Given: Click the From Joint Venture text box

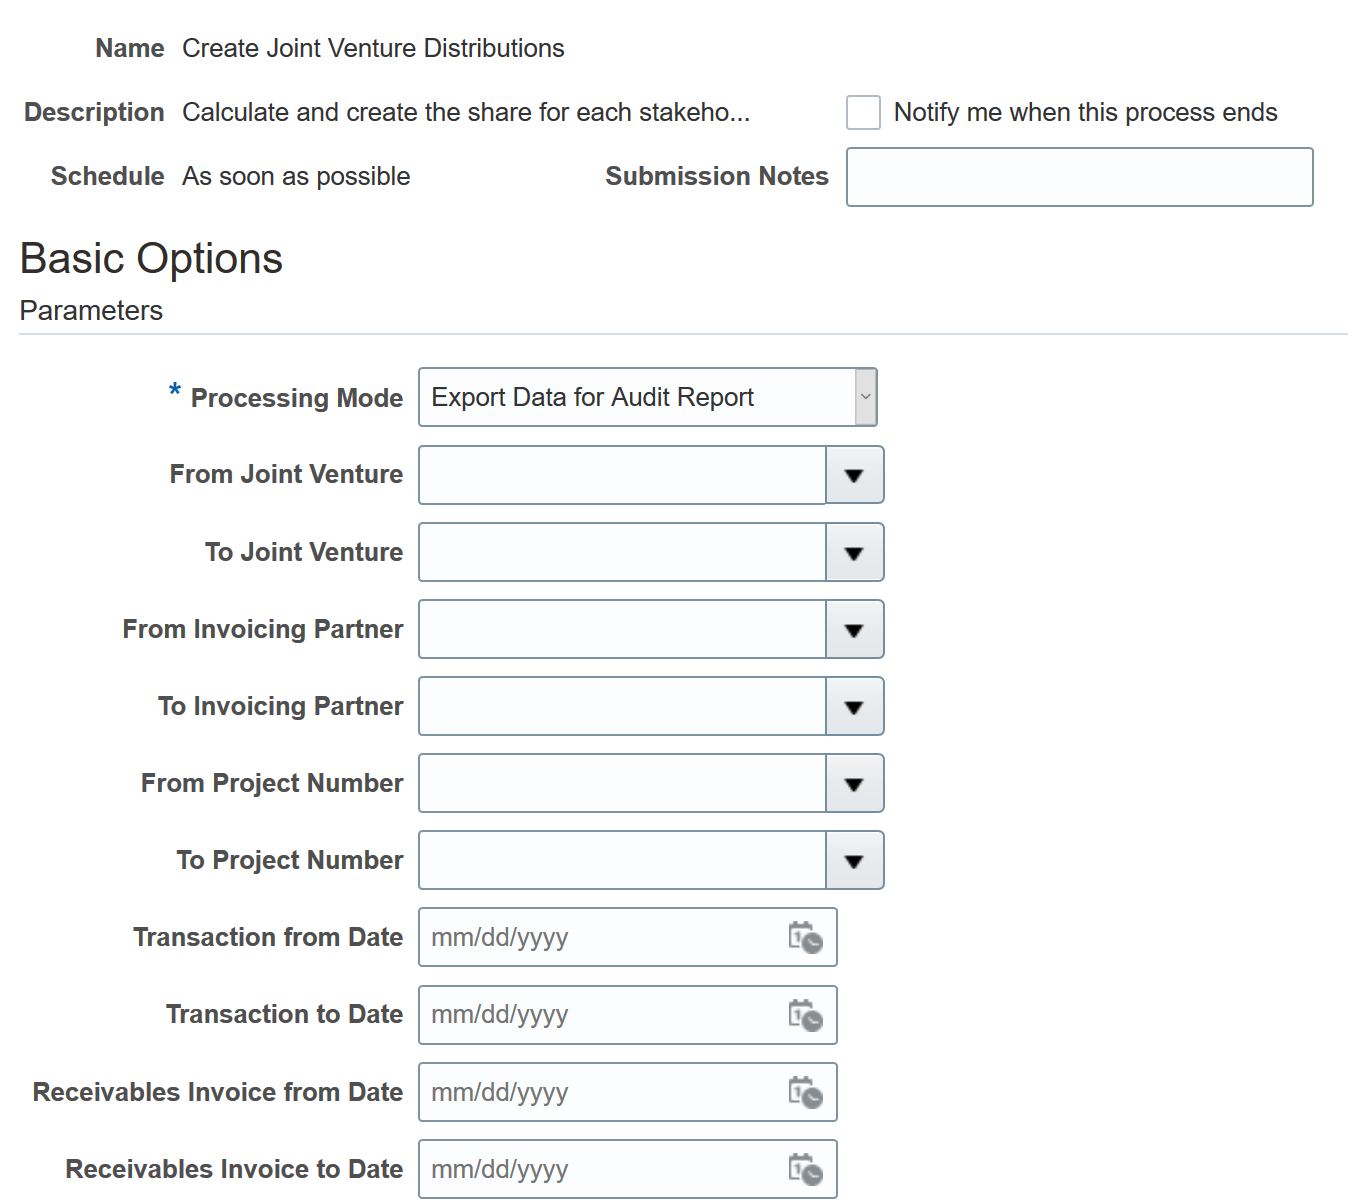Looking at the screenshot, I should [621, 476].
